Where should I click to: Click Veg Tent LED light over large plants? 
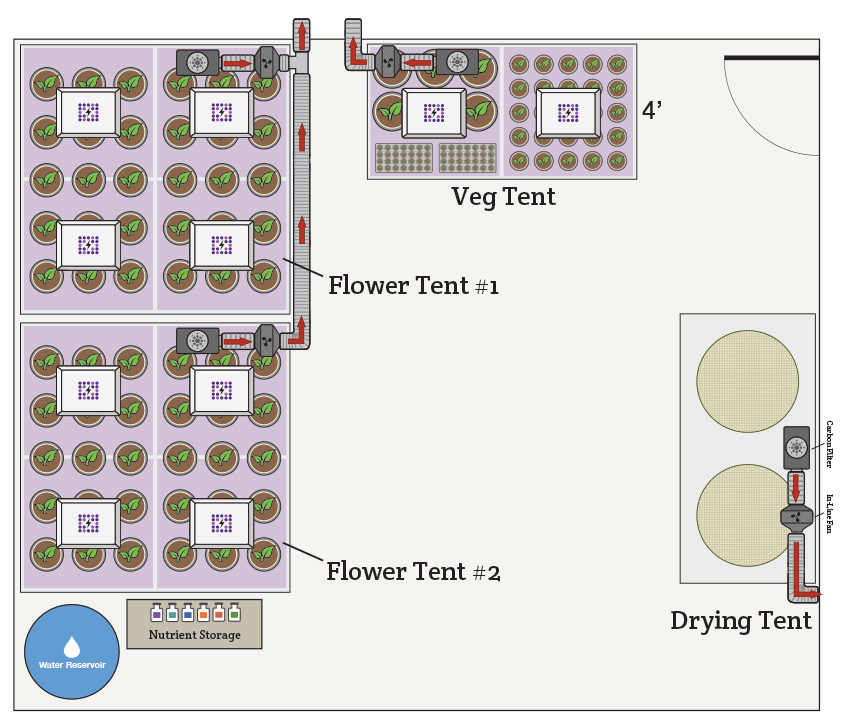pos(434,113)
